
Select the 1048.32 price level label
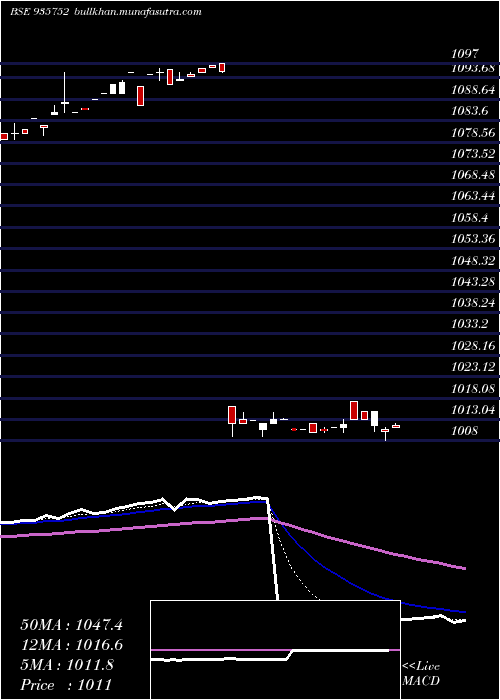[473, 261]
